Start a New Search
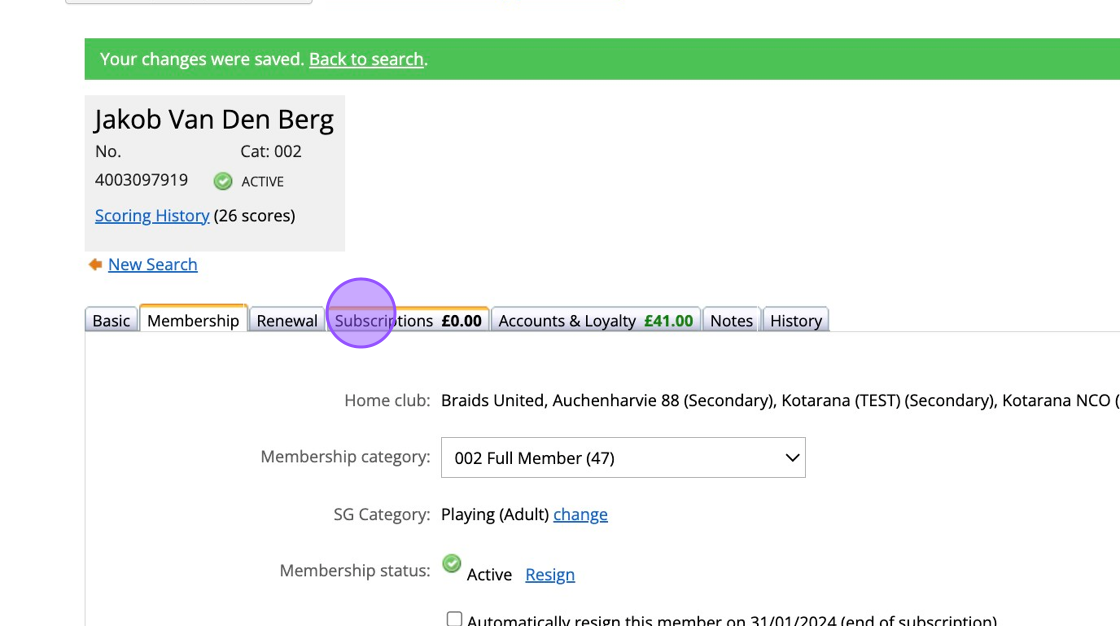The width and height of the screenshot is (1120, 626). [153, 265]
